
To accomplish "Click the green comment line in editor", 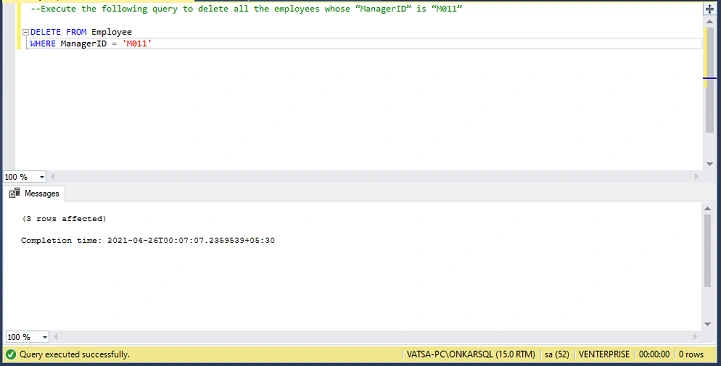I will 246,9.
